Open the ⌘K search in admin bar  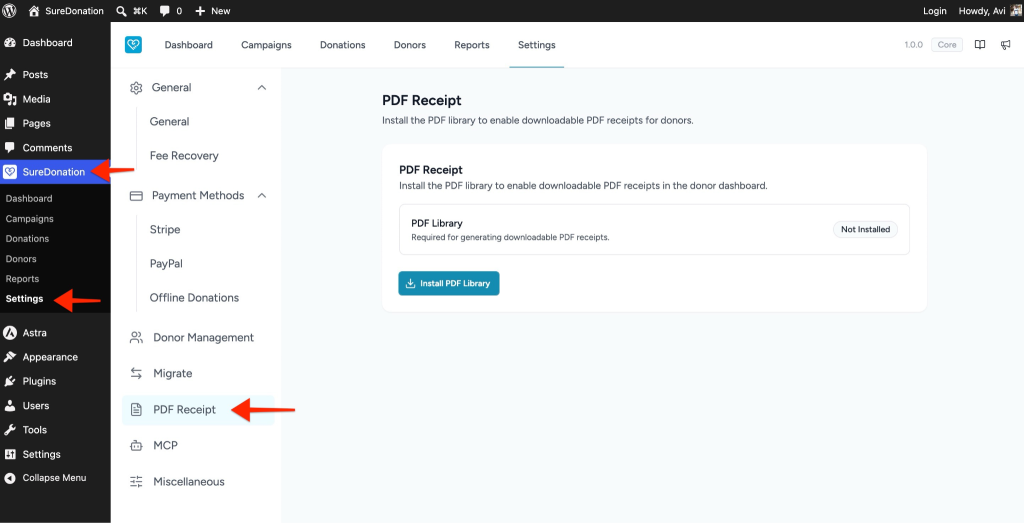pyautogui.click(x=132, y=10)
